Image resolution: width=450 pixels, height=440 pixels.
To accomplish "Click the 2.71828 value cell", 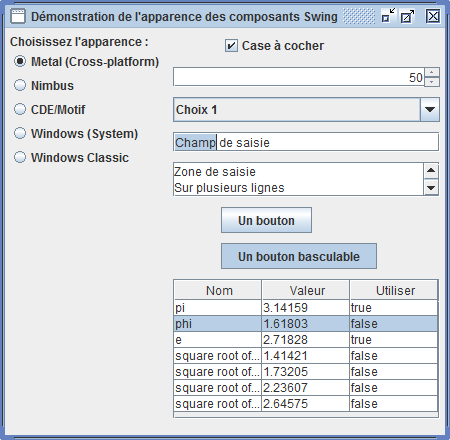I will (306, 340).
